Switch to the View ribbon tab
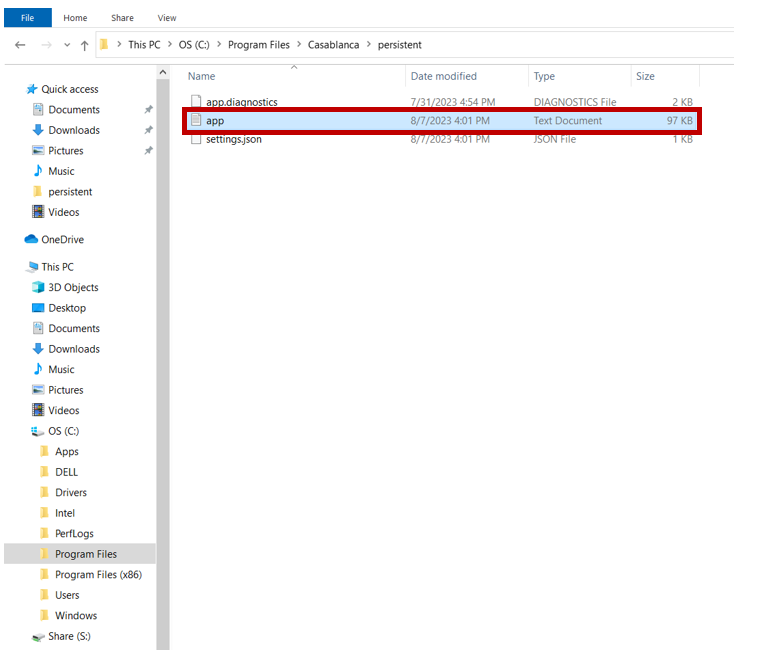The width and height of the screenshot is (776, 653). point(167,17)
